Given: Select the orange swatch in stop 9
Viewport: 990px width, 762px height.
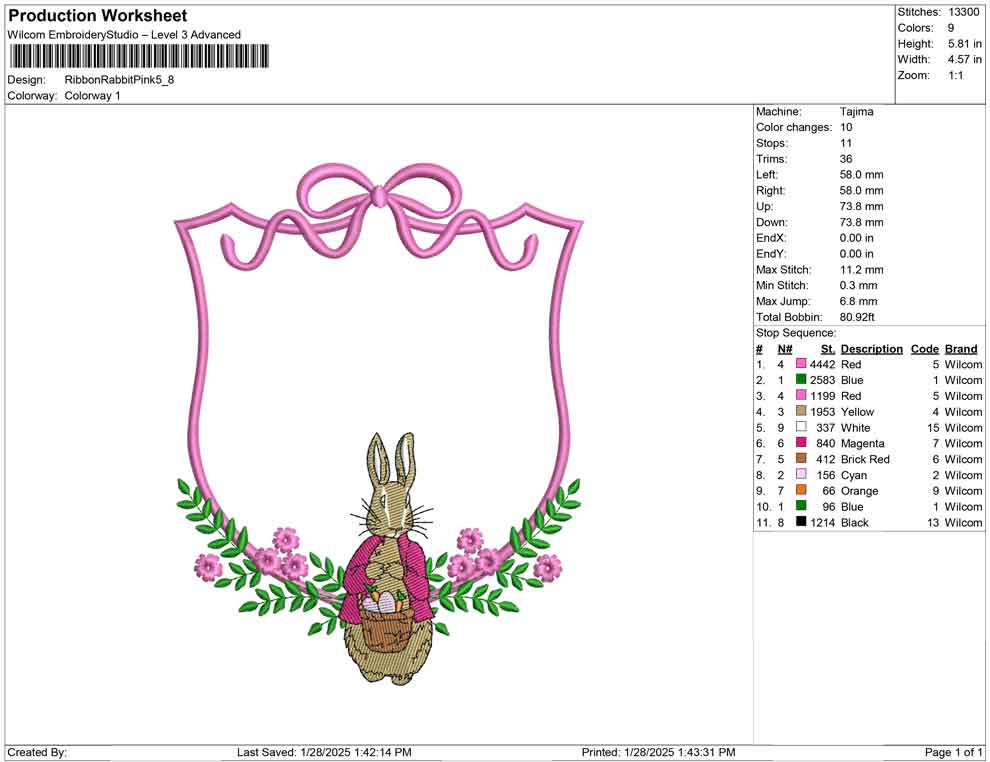Looking at the screenshot, I should click(x=801, y=490).
